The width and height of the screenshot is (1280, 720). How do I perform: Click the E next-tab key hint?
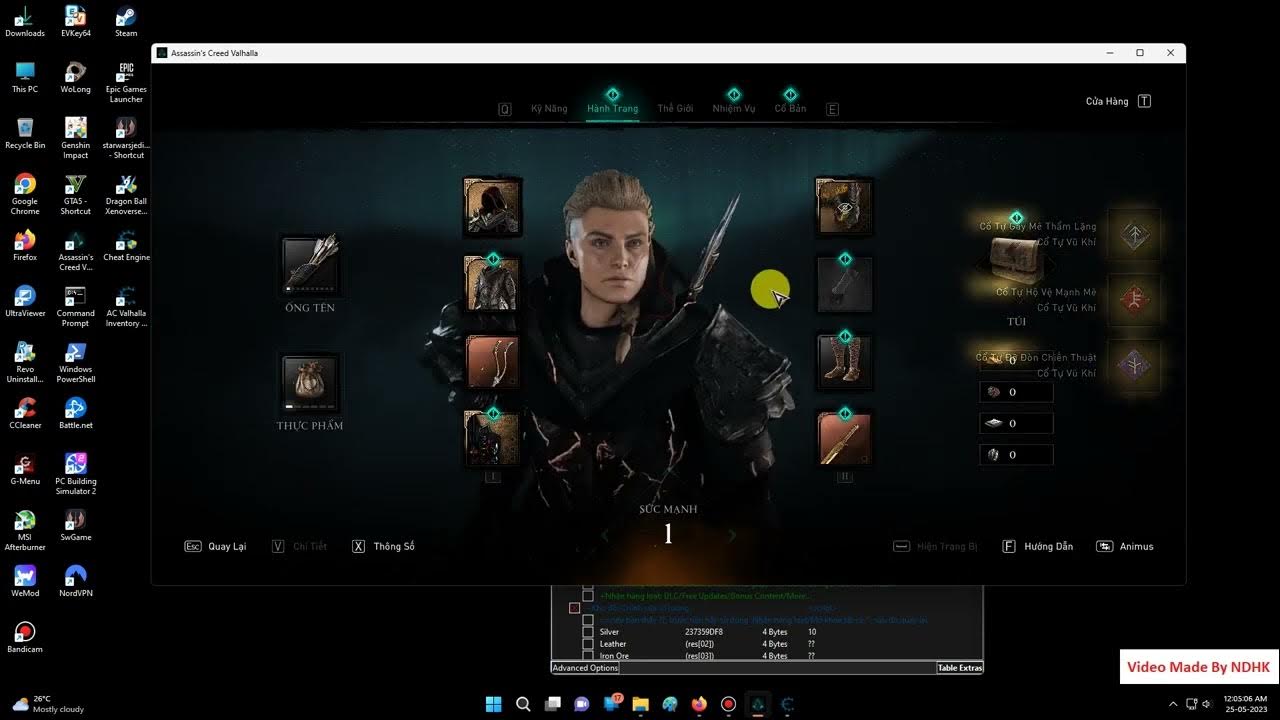click(x=832, y=109)
